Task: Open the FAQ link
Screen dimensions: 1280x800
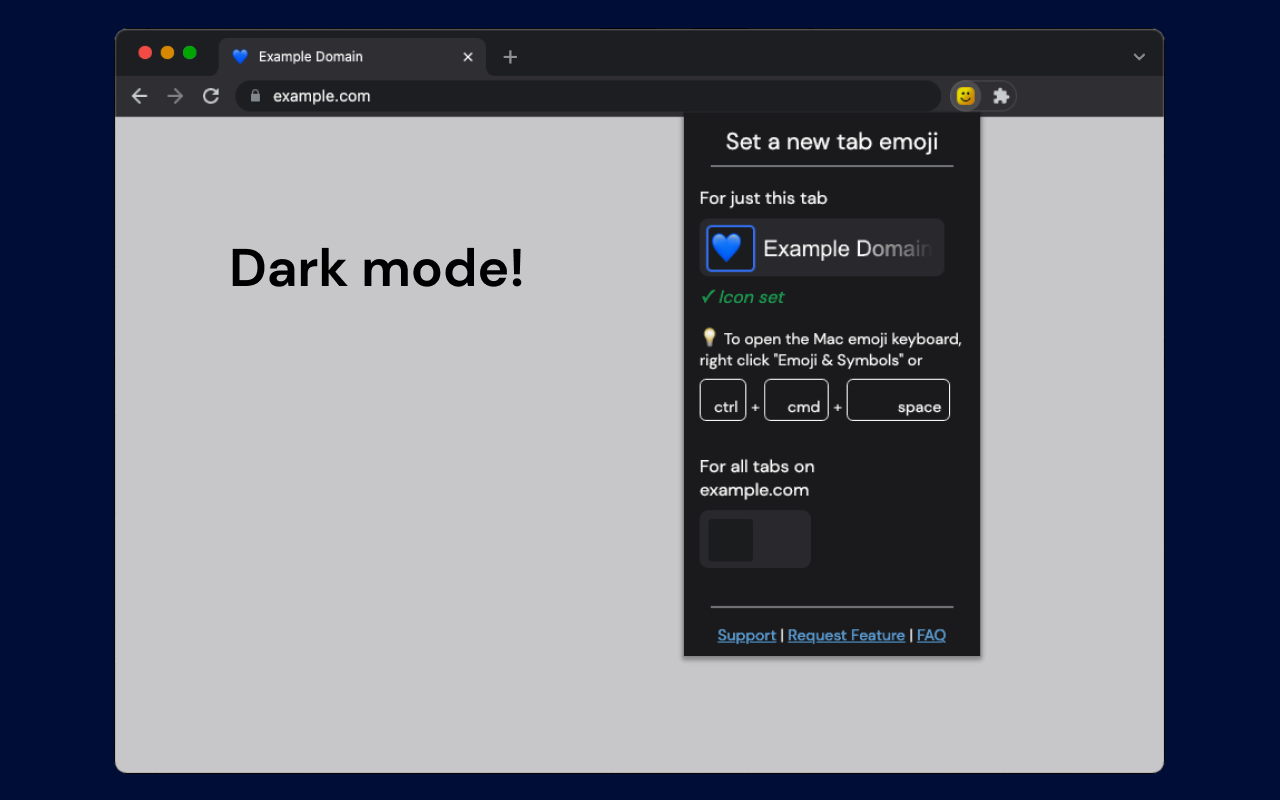Action: pos(931,635)
